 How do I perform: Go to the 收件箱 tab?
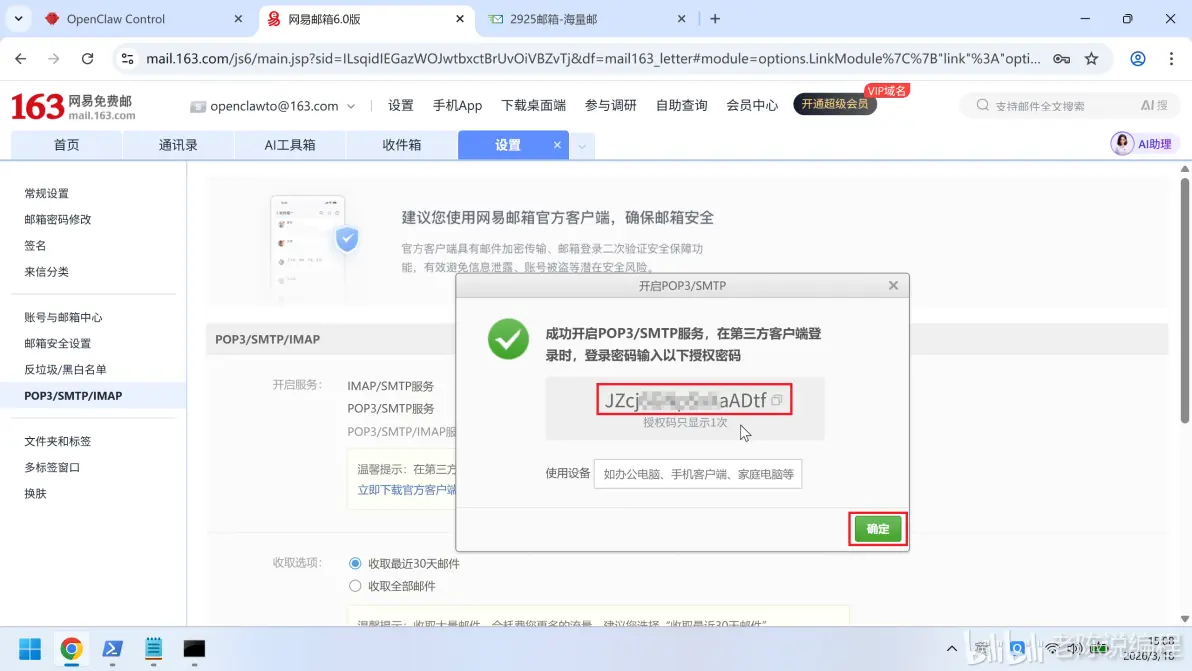(x=401, y=144)
